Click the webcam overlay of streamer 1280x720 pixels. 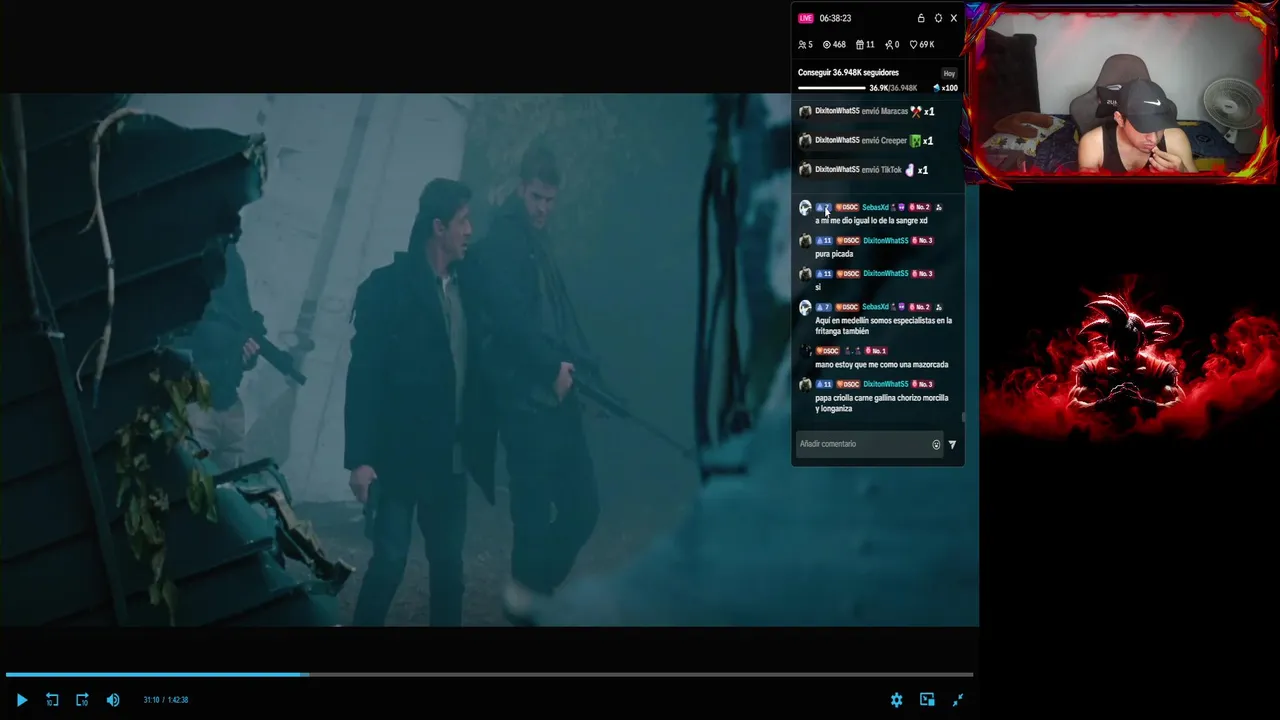[x=1120, y=93]
